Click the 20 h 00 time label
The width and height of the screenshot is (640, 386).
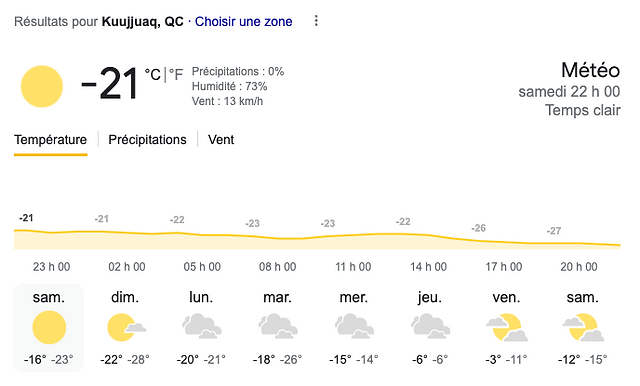[x=579, y=267]
